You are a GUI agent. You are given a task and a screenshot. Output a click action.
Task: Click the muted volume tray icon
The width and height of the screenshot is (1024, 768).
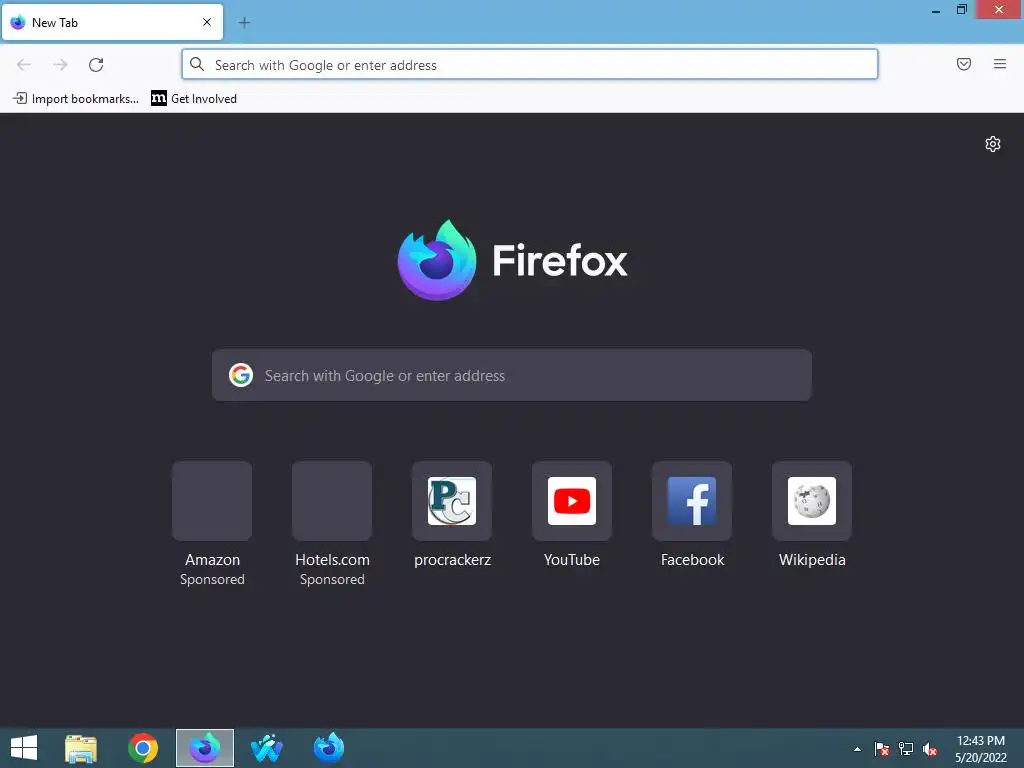[x=930, y=749]
